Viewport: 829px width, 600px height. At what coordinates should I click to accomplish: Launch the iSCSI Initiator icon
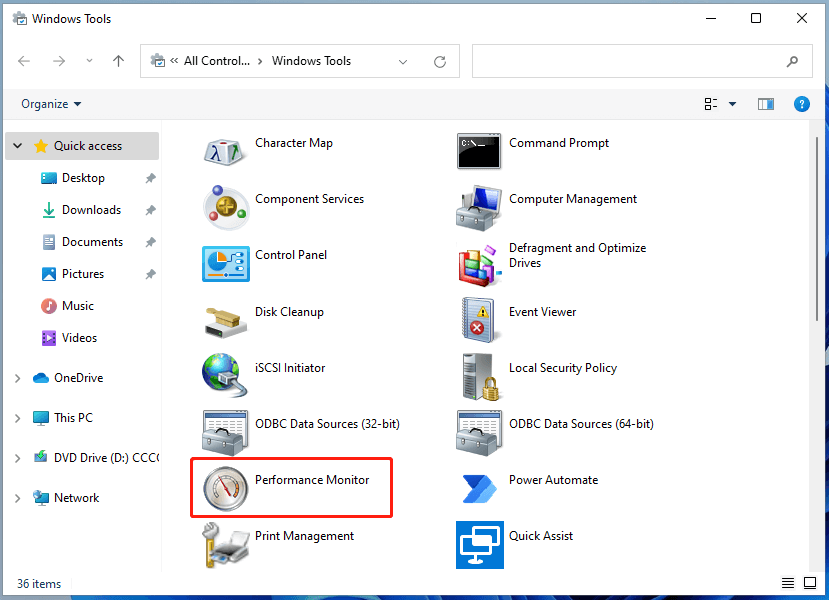click(226, 376)
